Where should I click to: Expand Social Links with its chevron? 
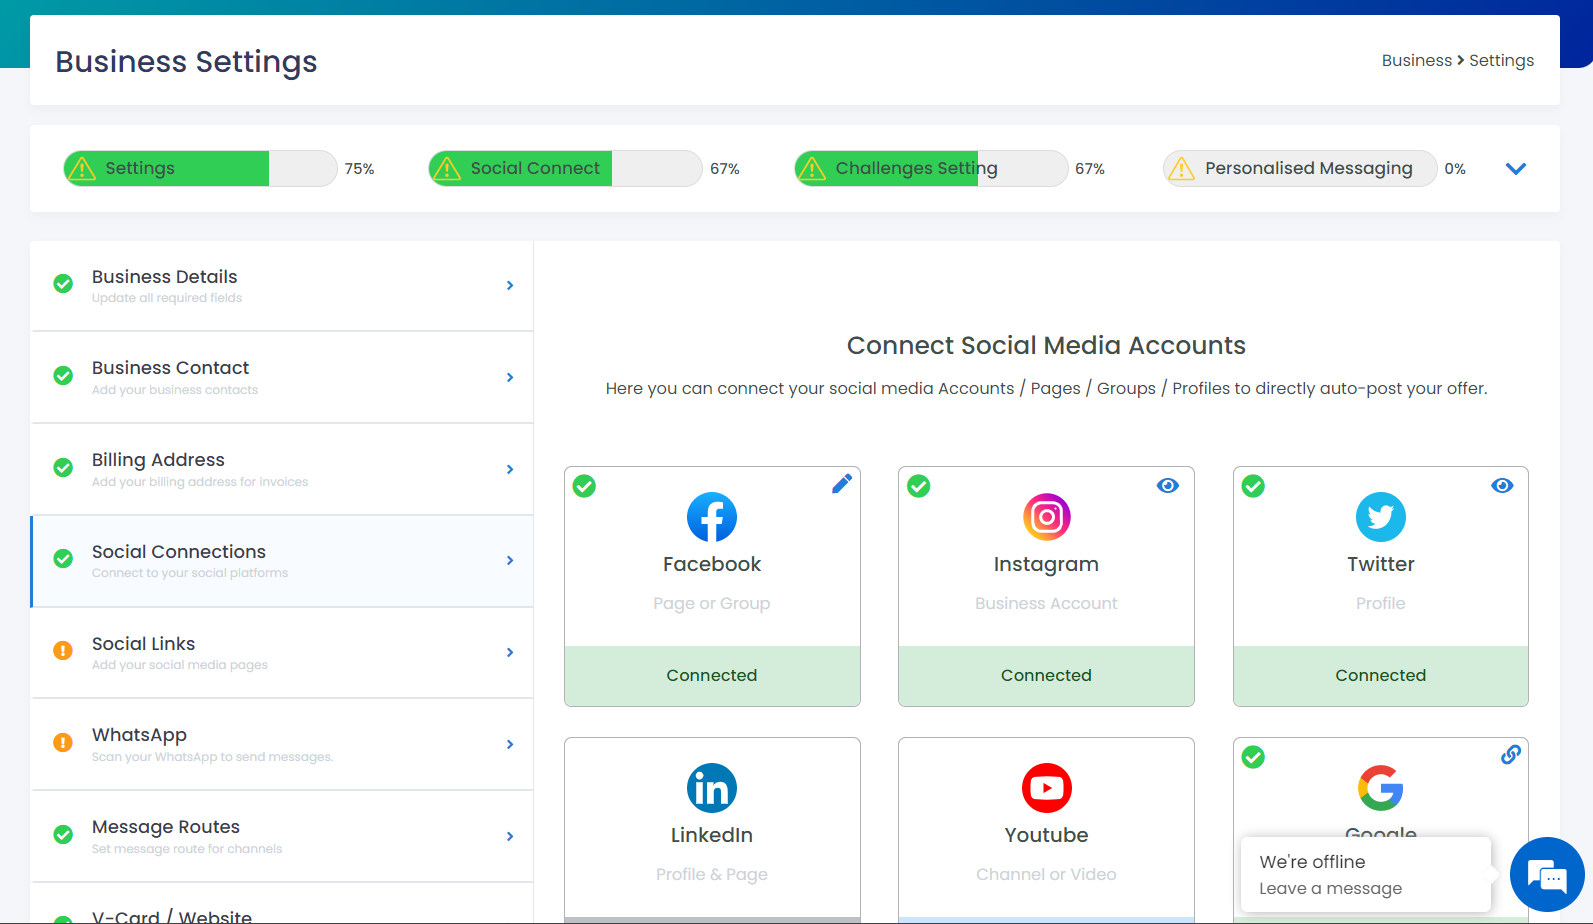510,653
